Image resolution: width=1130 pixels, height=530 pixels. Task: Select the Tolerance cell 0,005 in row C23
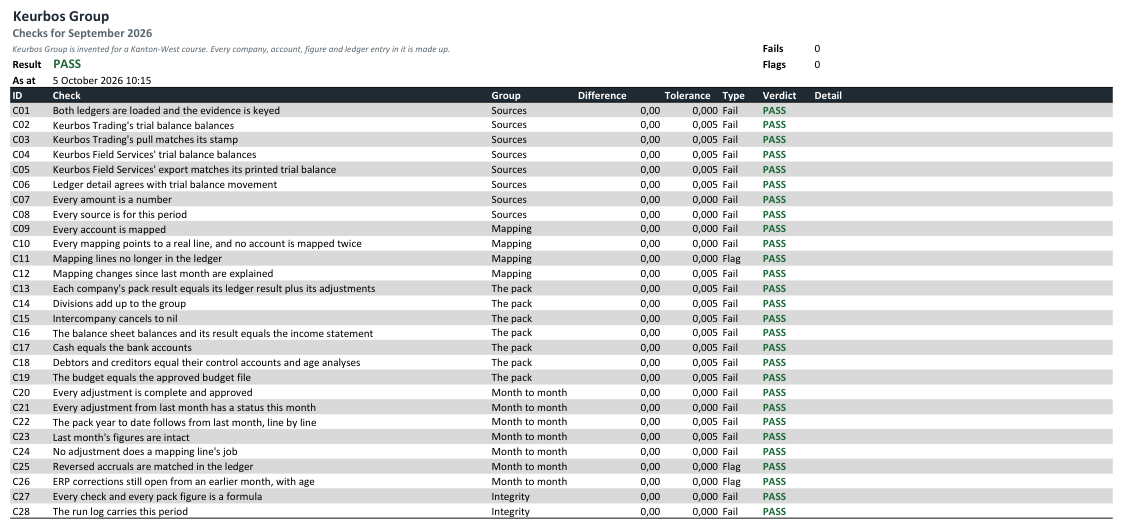tap(705, 437)
